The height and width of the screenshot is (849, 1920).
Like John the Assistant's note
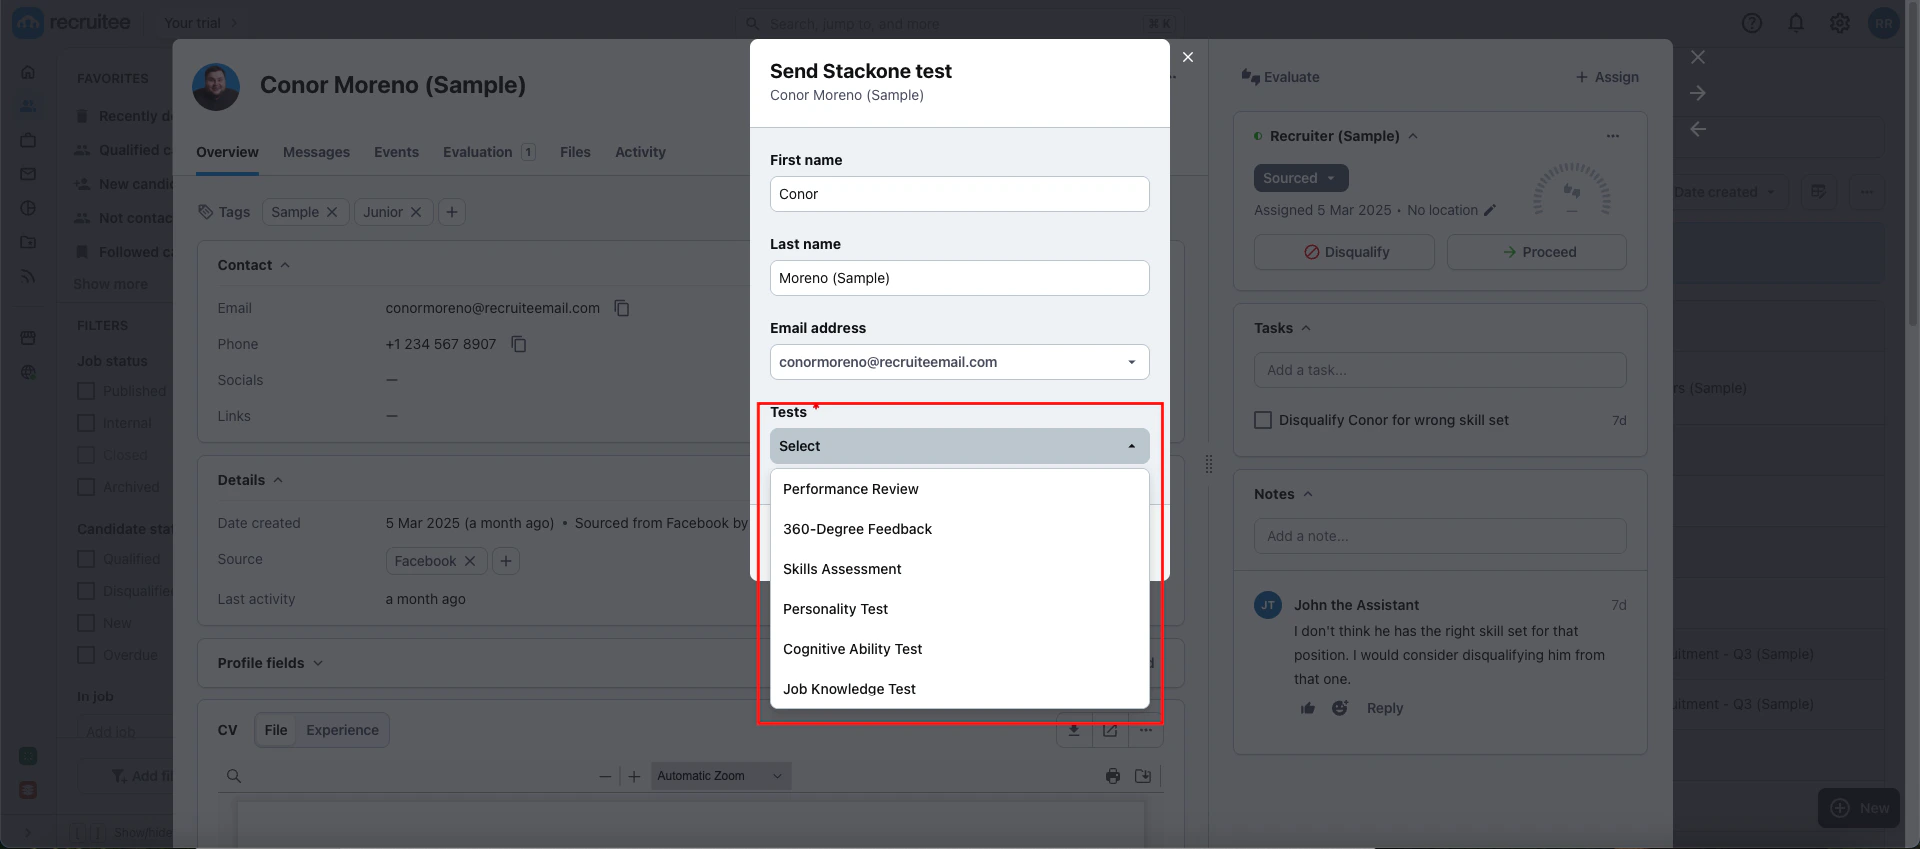1308,708
